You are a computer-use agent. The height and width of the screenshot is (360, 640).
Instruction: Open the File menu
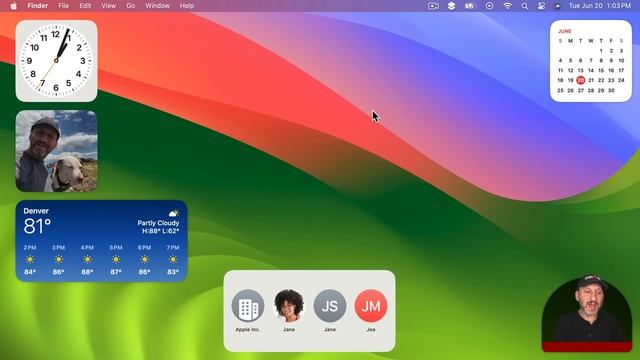pyautogui.click(x=64, y=6)
